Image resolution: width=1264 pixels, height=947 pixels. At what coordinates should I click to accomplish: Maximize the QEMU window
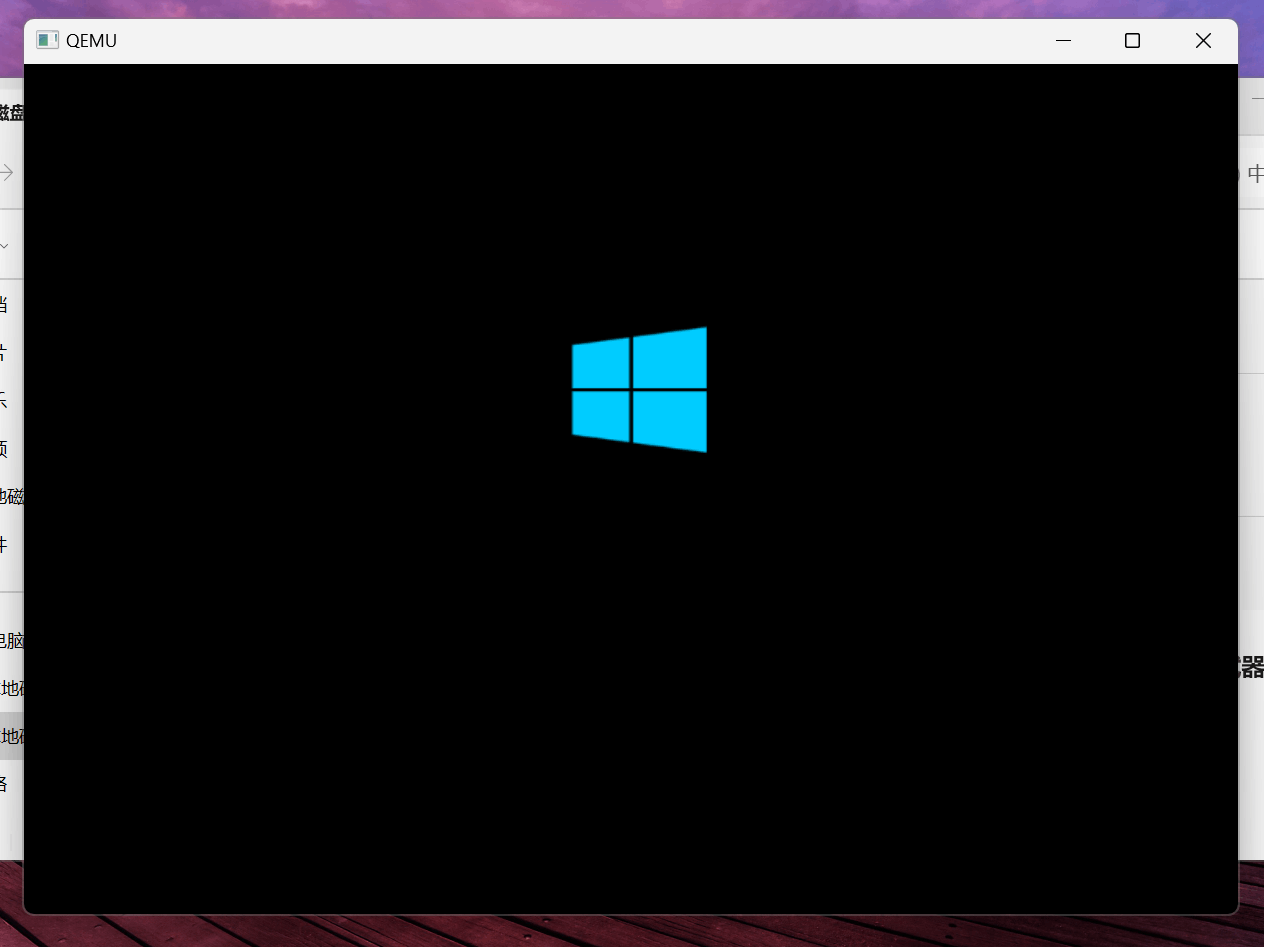tap(1132, 41)
